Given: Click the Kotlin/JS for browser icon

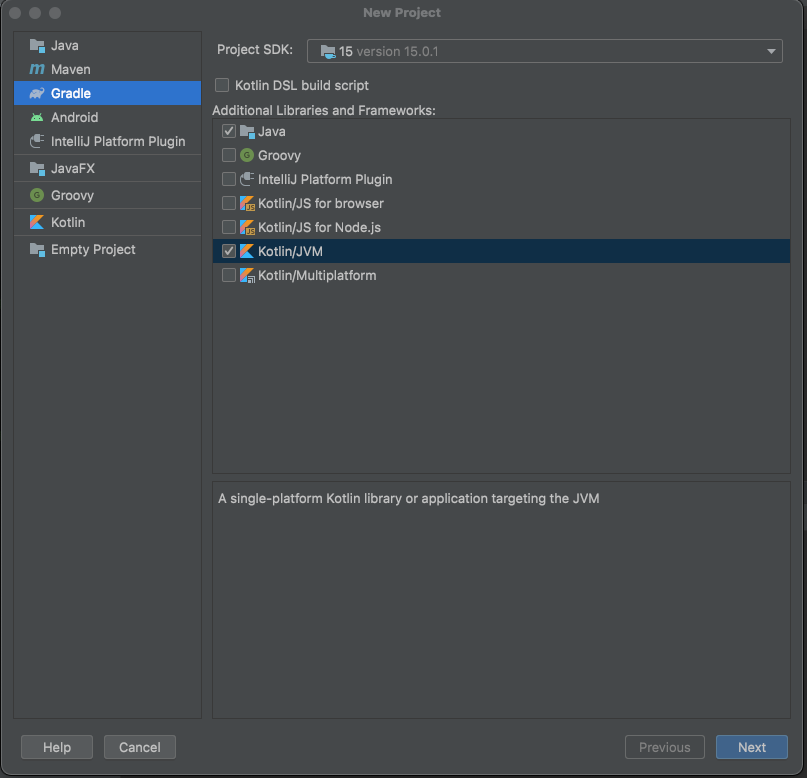Looking at the screenshot, I should click(x=247, y=204).
